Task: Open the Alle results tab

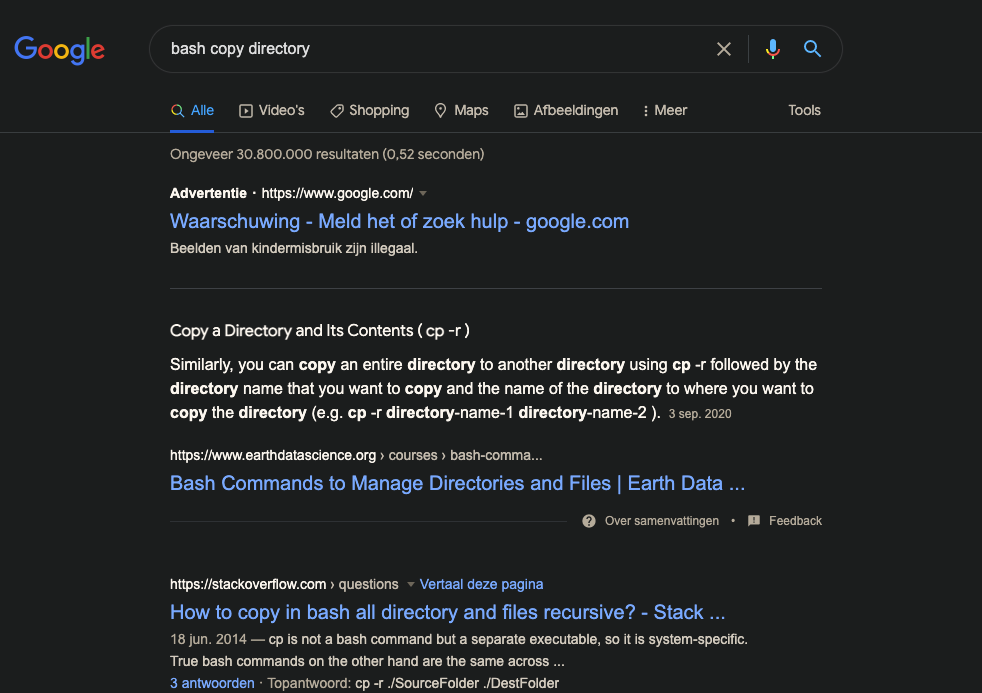Action: point(192,111)
